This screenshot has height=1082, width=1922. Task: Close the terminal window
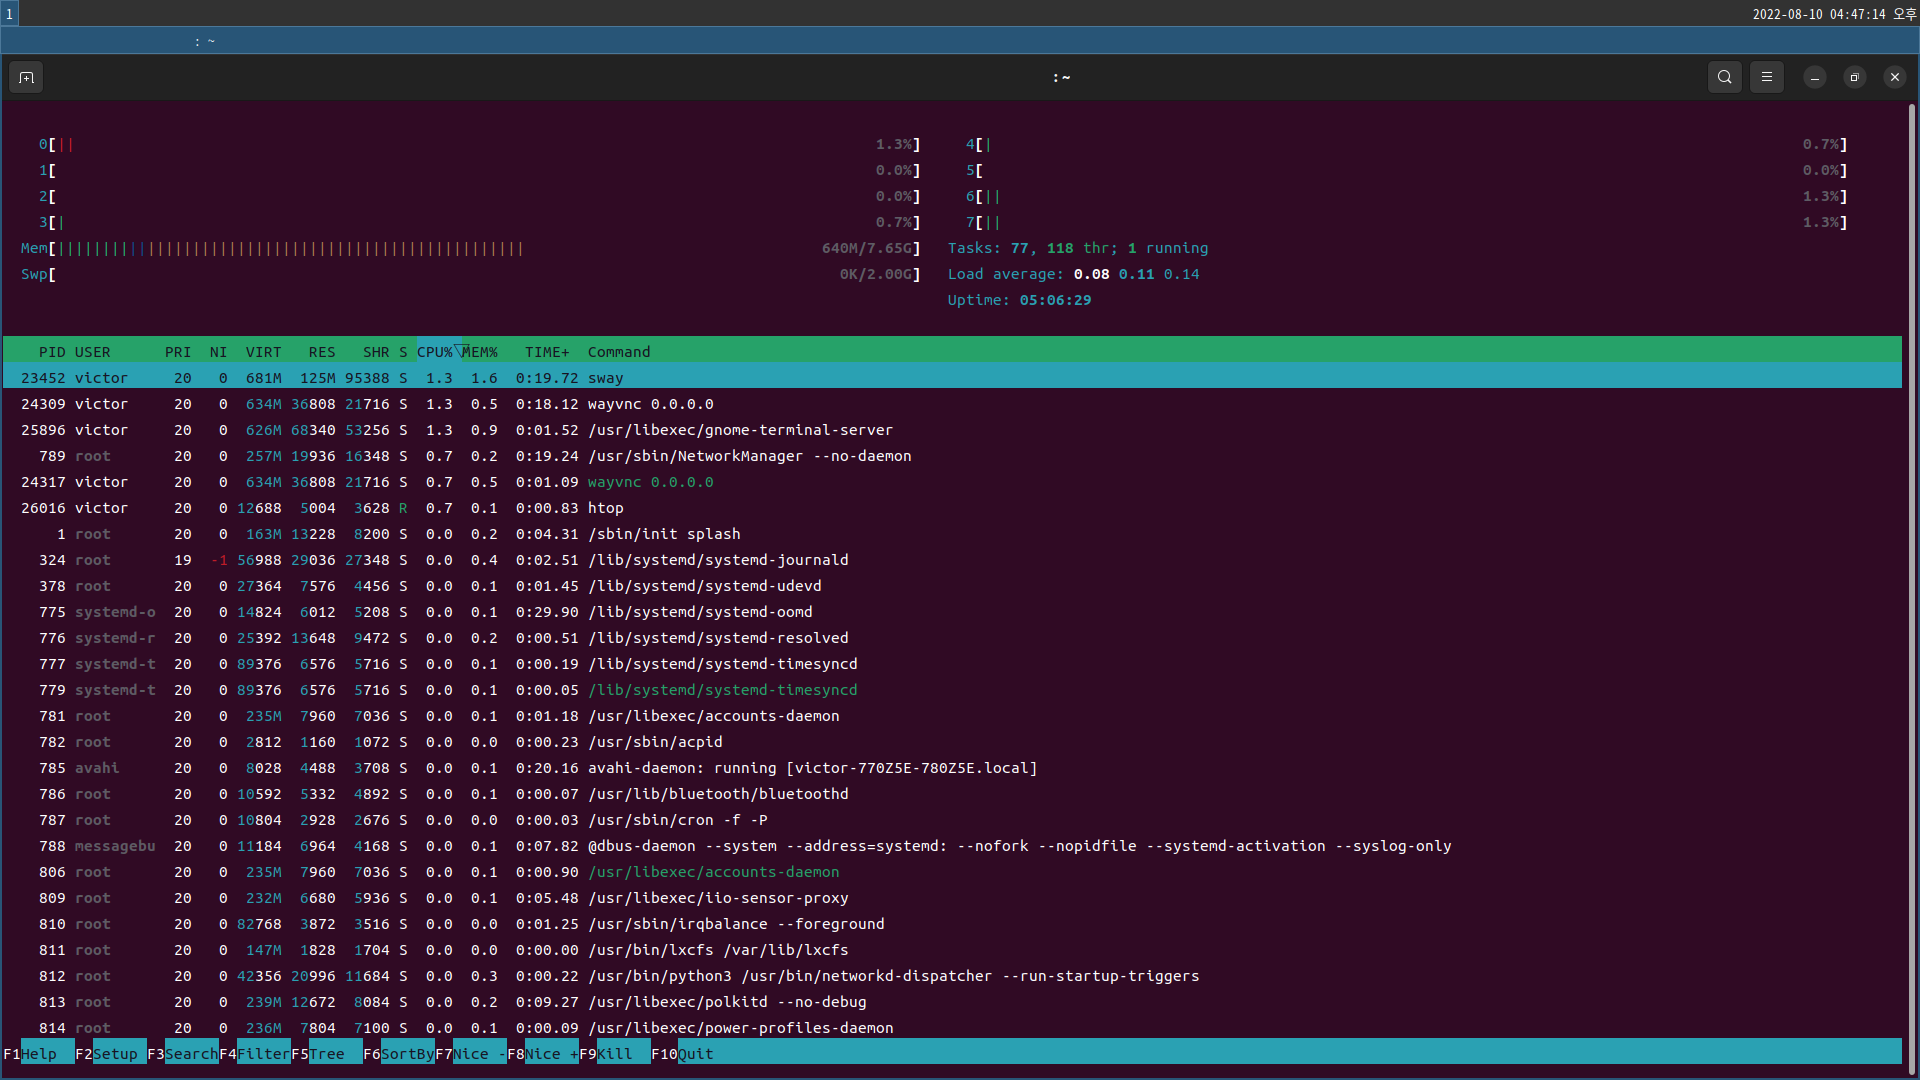[1896, 77]
